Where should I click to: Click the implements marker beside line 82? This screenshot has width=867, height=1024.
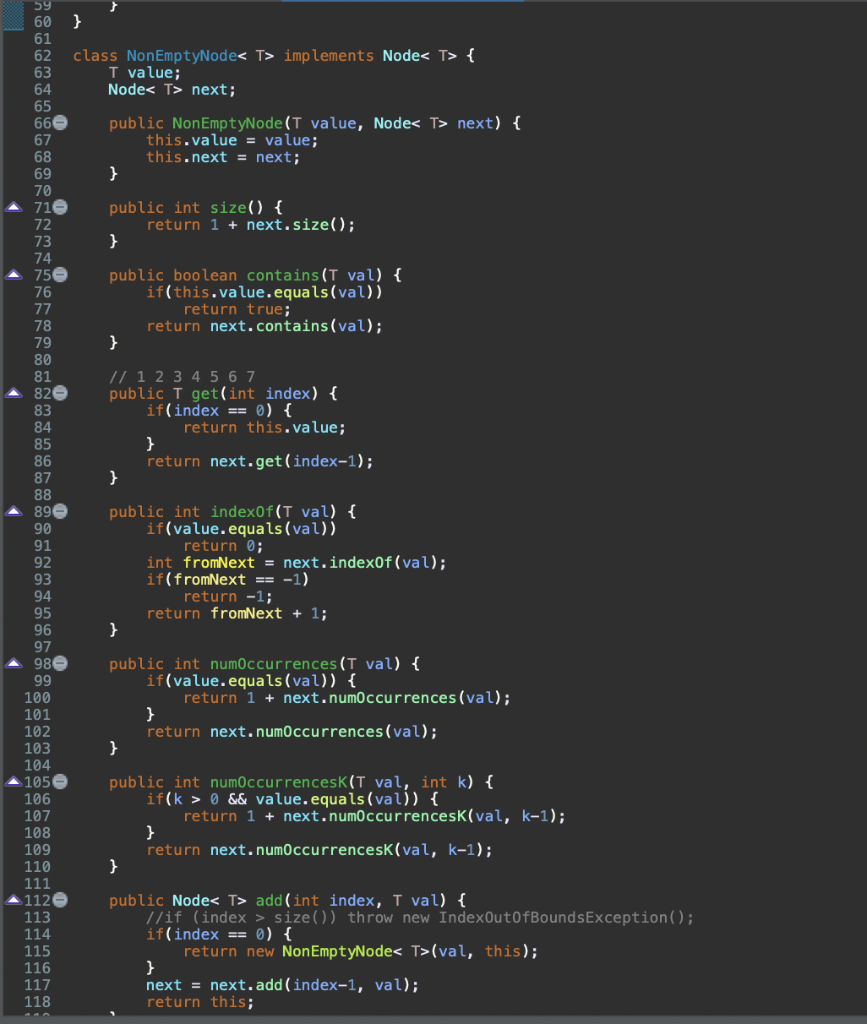(14, 393)
